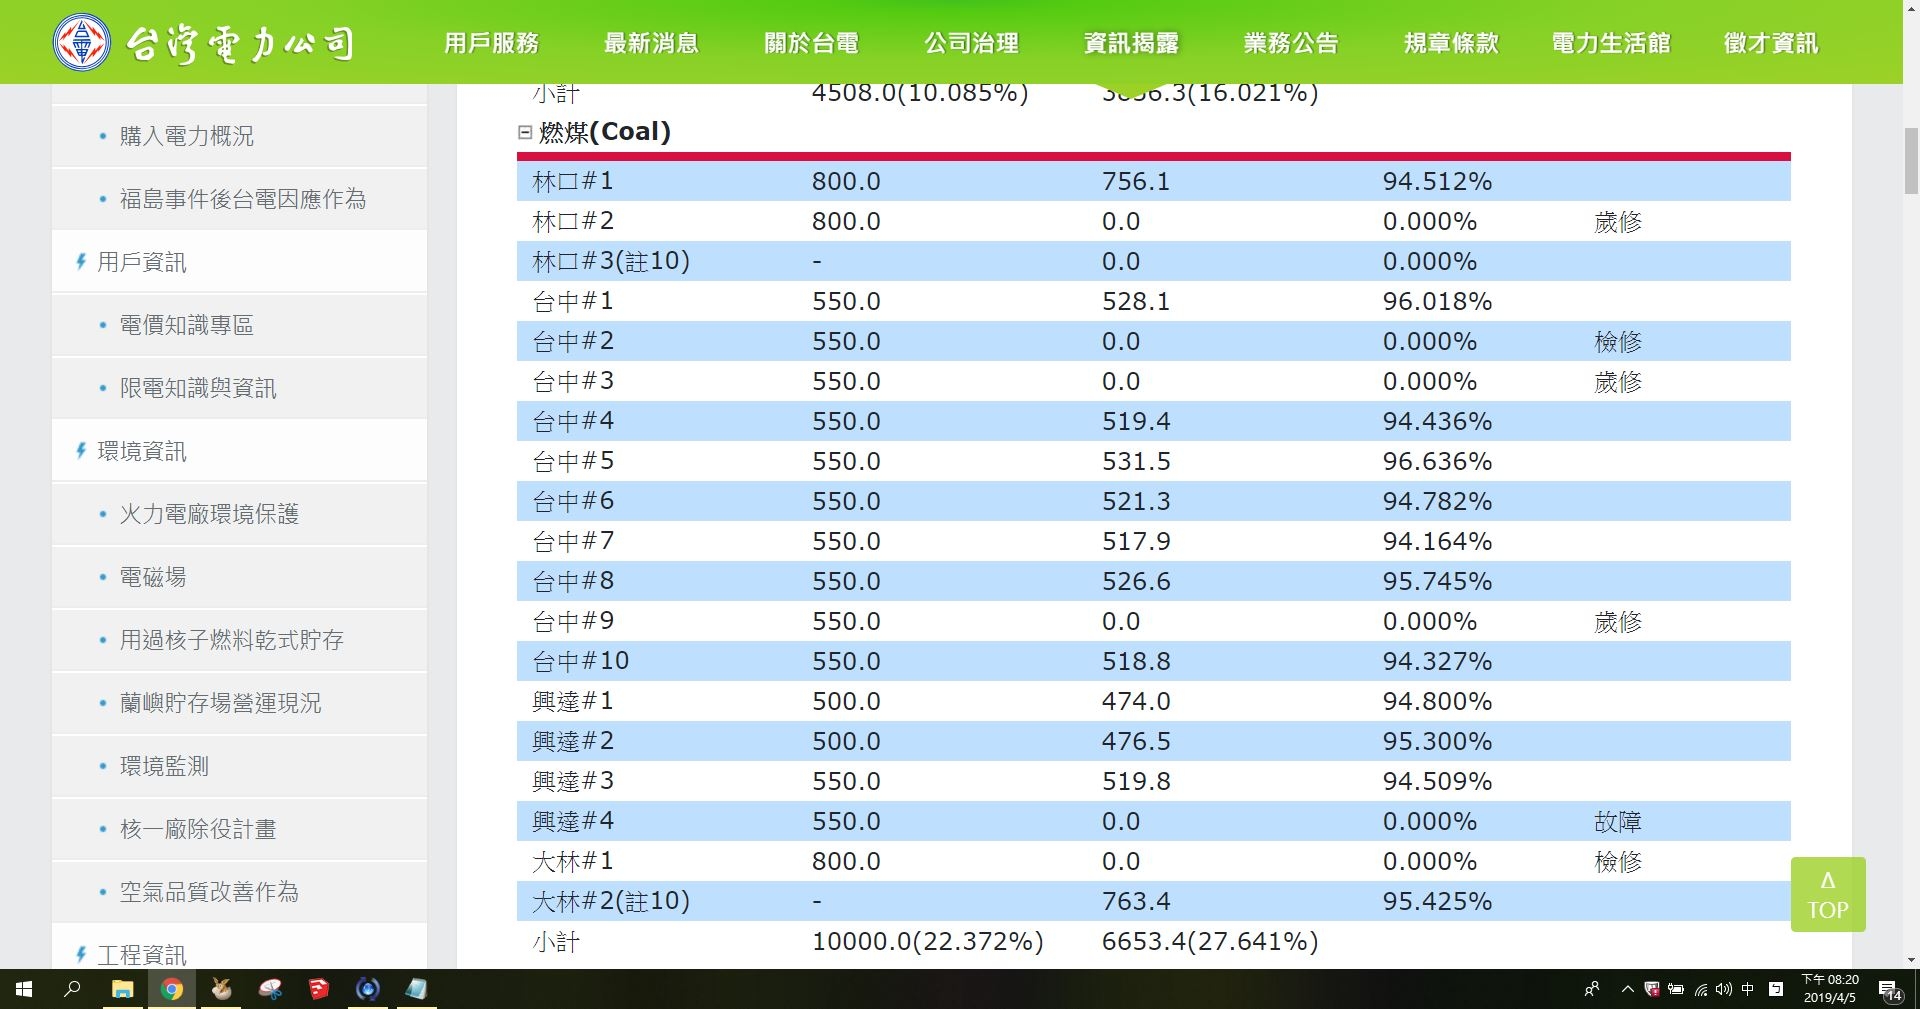The height and width of the screenshot is (1009, 1920).
Task: Open Wi-Fi network tray icon
Action: pyautogui.click(x=1701, y=989)
